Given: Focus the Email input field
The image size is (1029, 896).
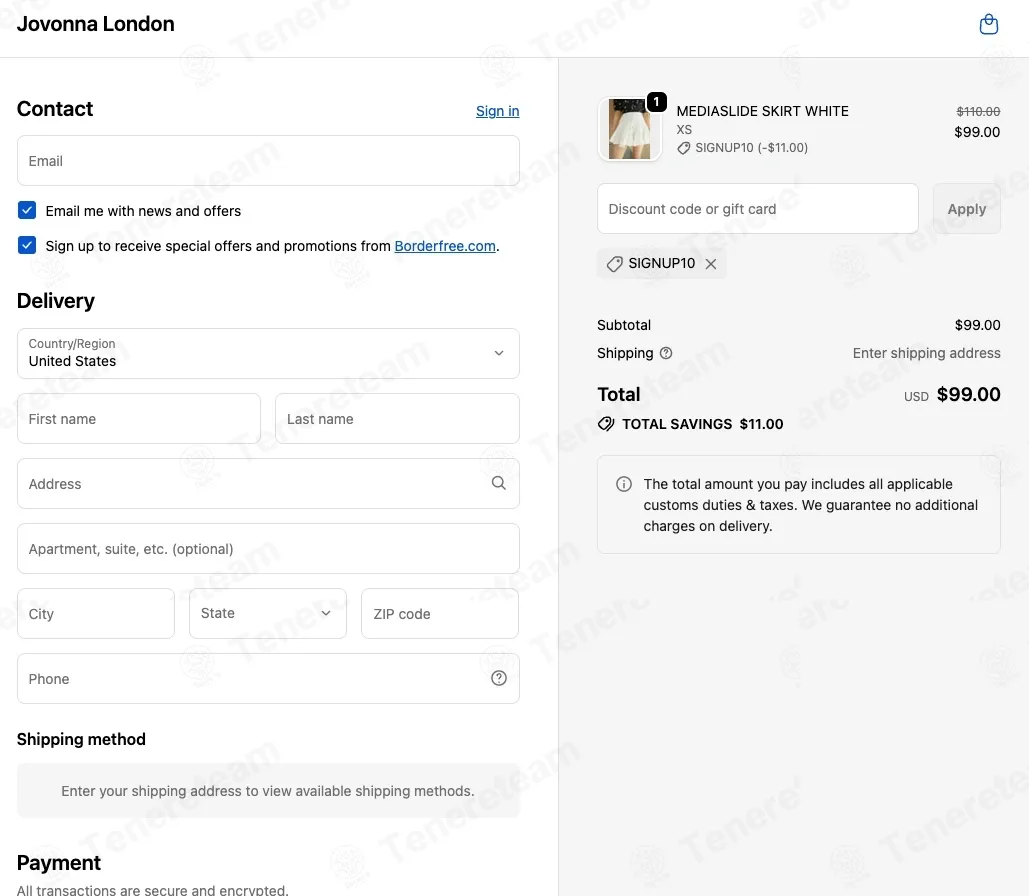Looking at the screenshot, I should coord(268,161).
